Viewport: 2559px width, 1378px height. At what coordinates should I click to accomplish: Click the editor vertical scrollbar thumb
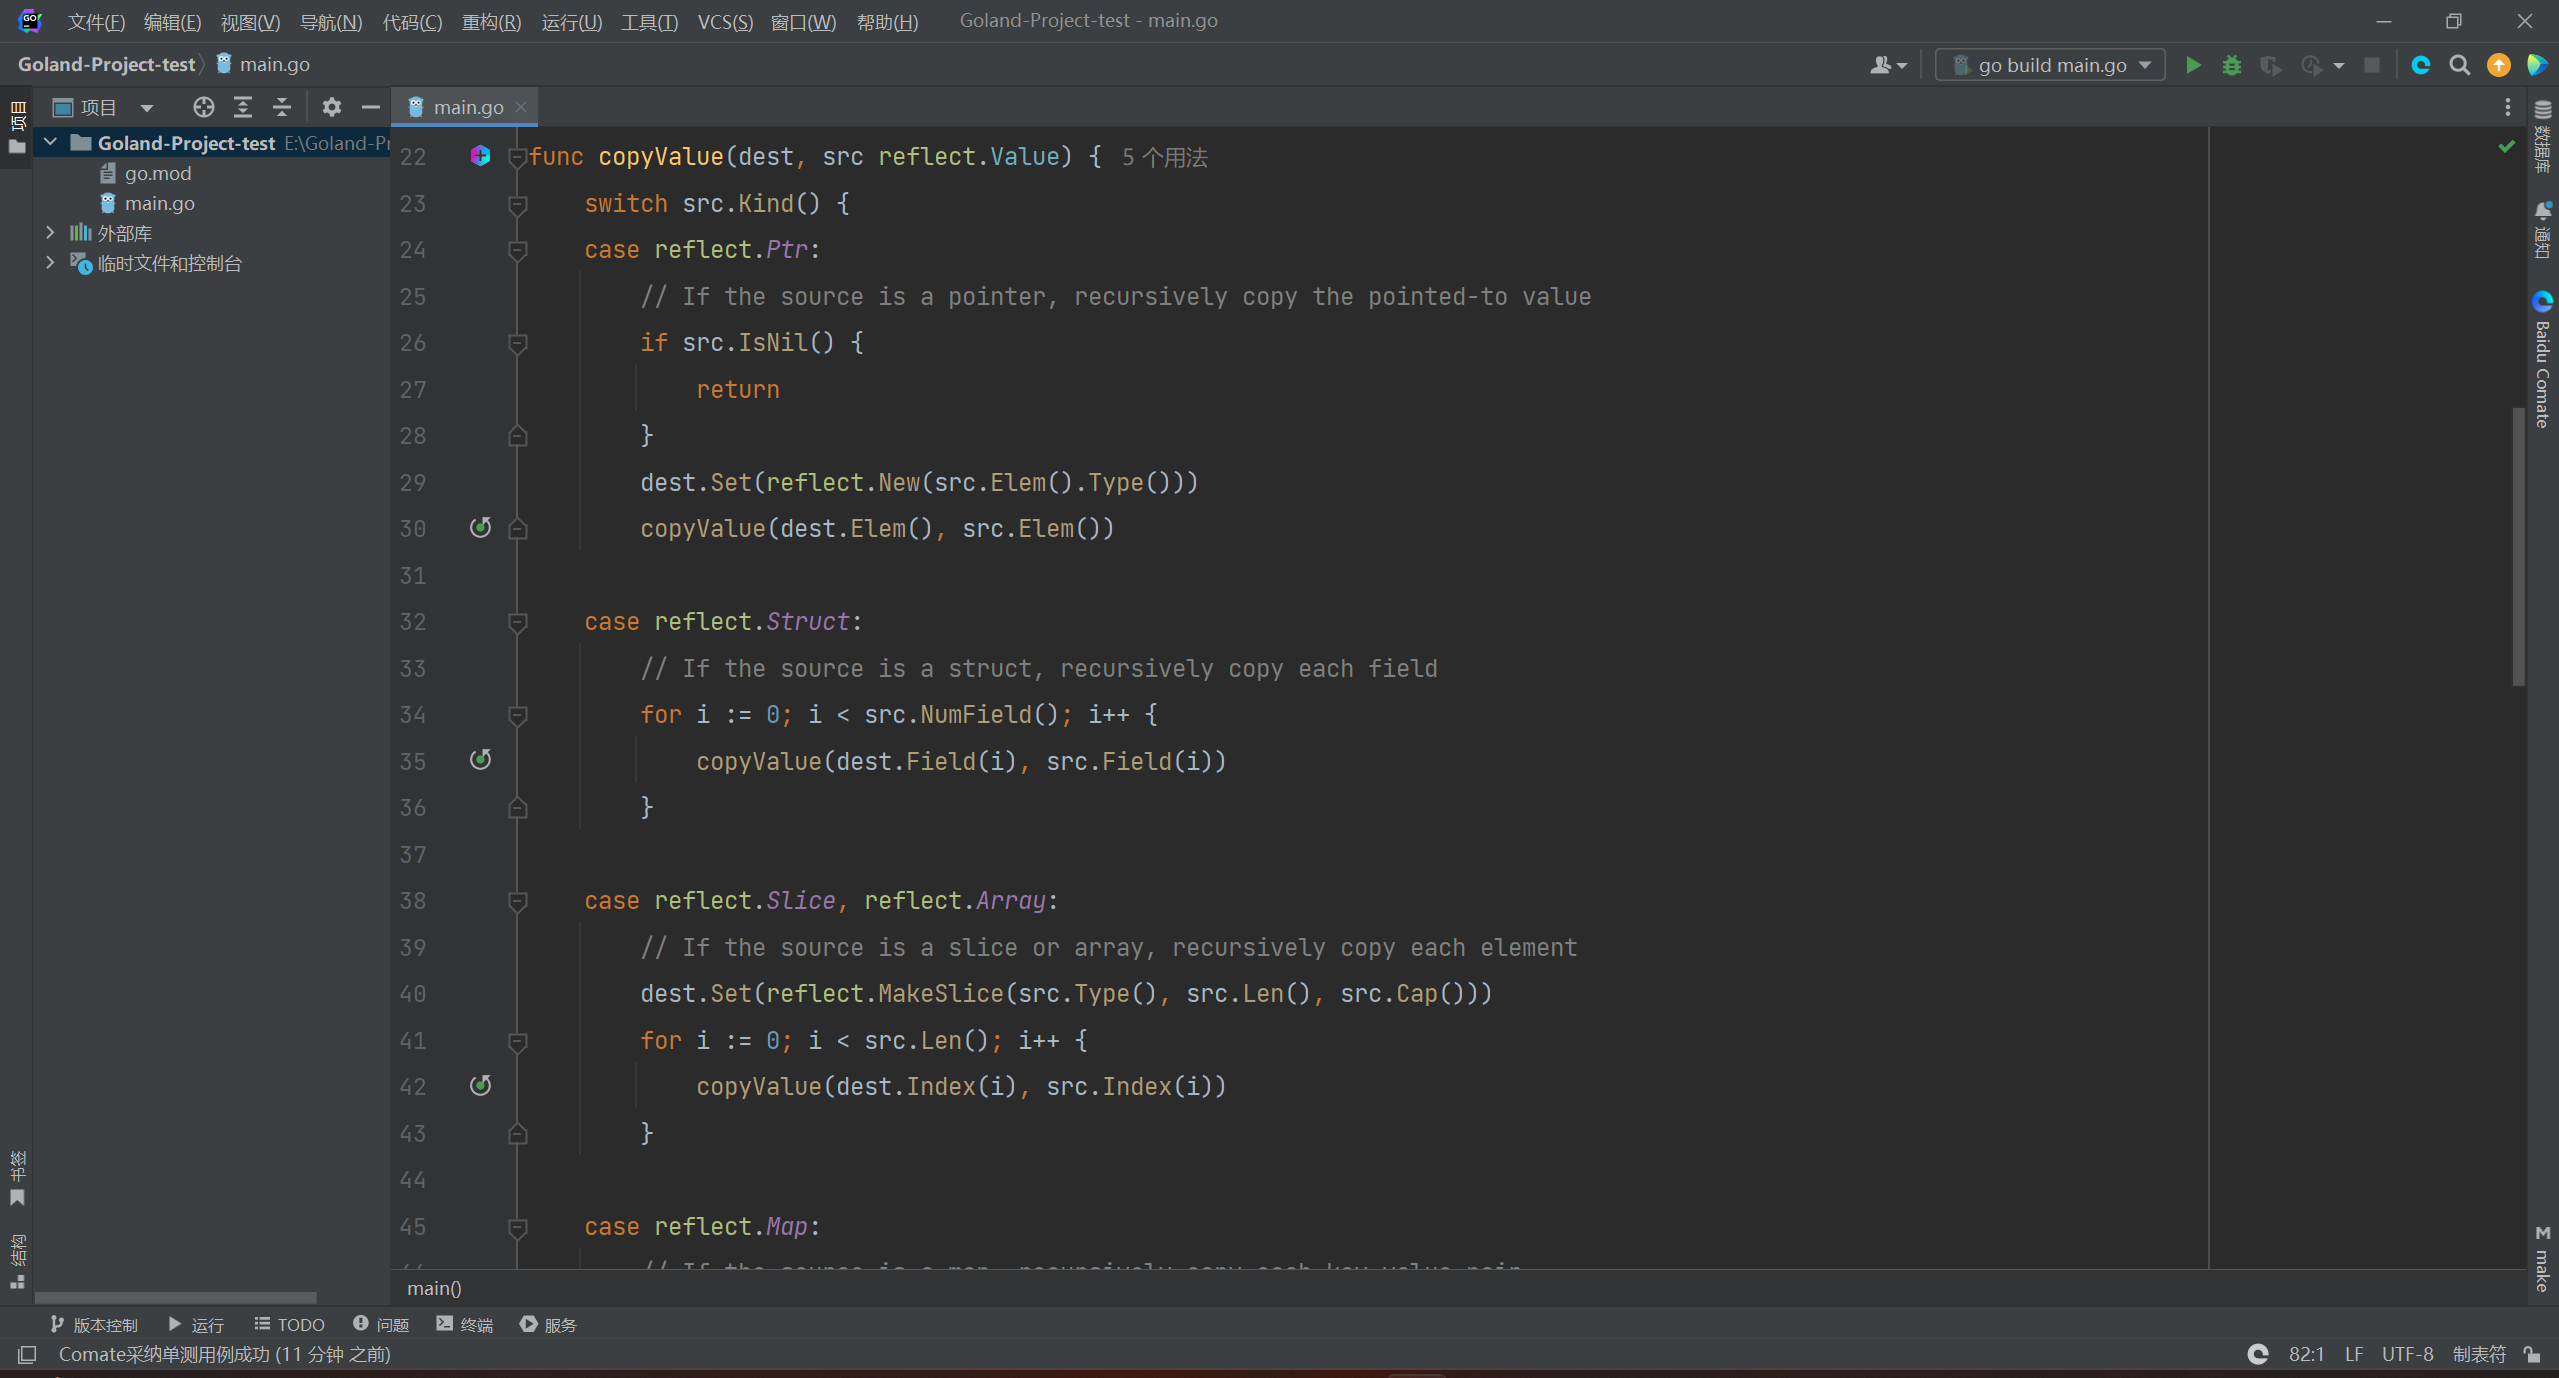2518,546
